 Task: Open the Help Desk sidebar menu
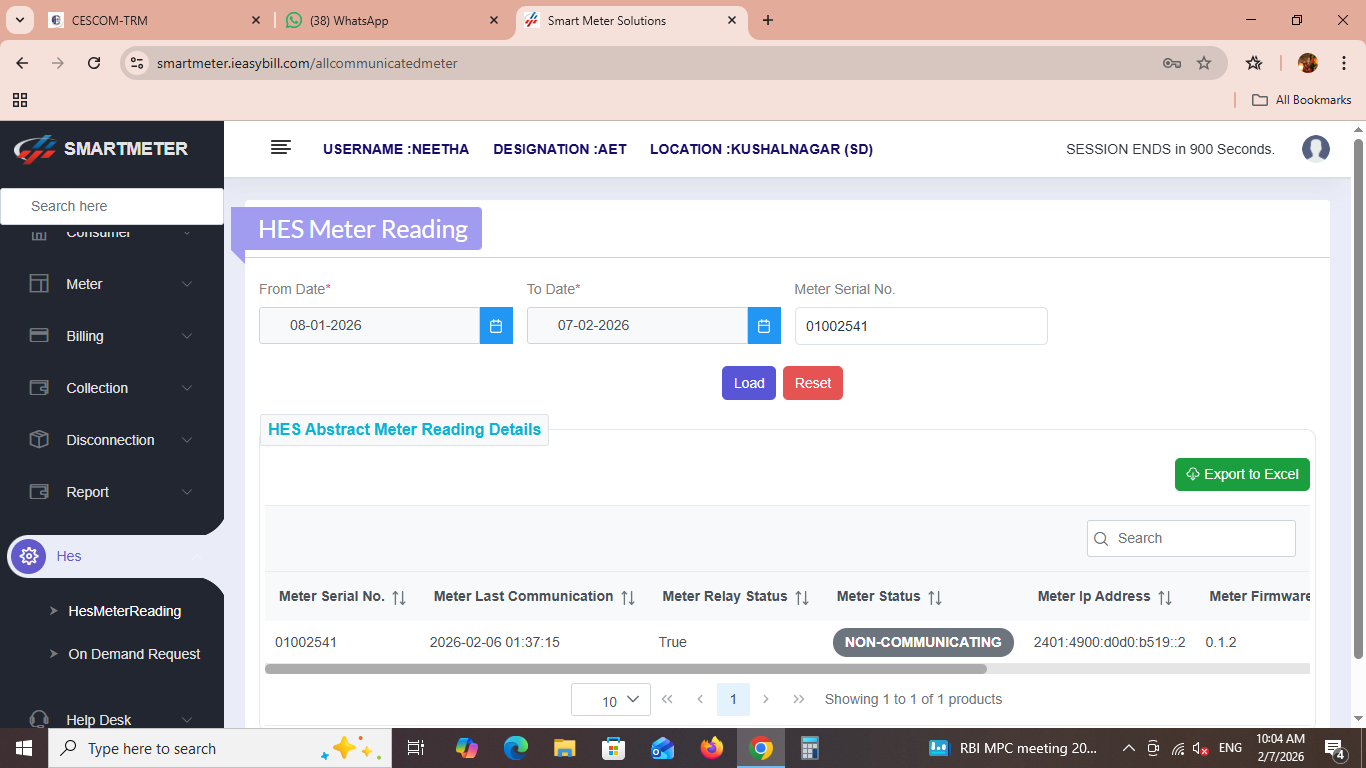click(x=112, y=720)
